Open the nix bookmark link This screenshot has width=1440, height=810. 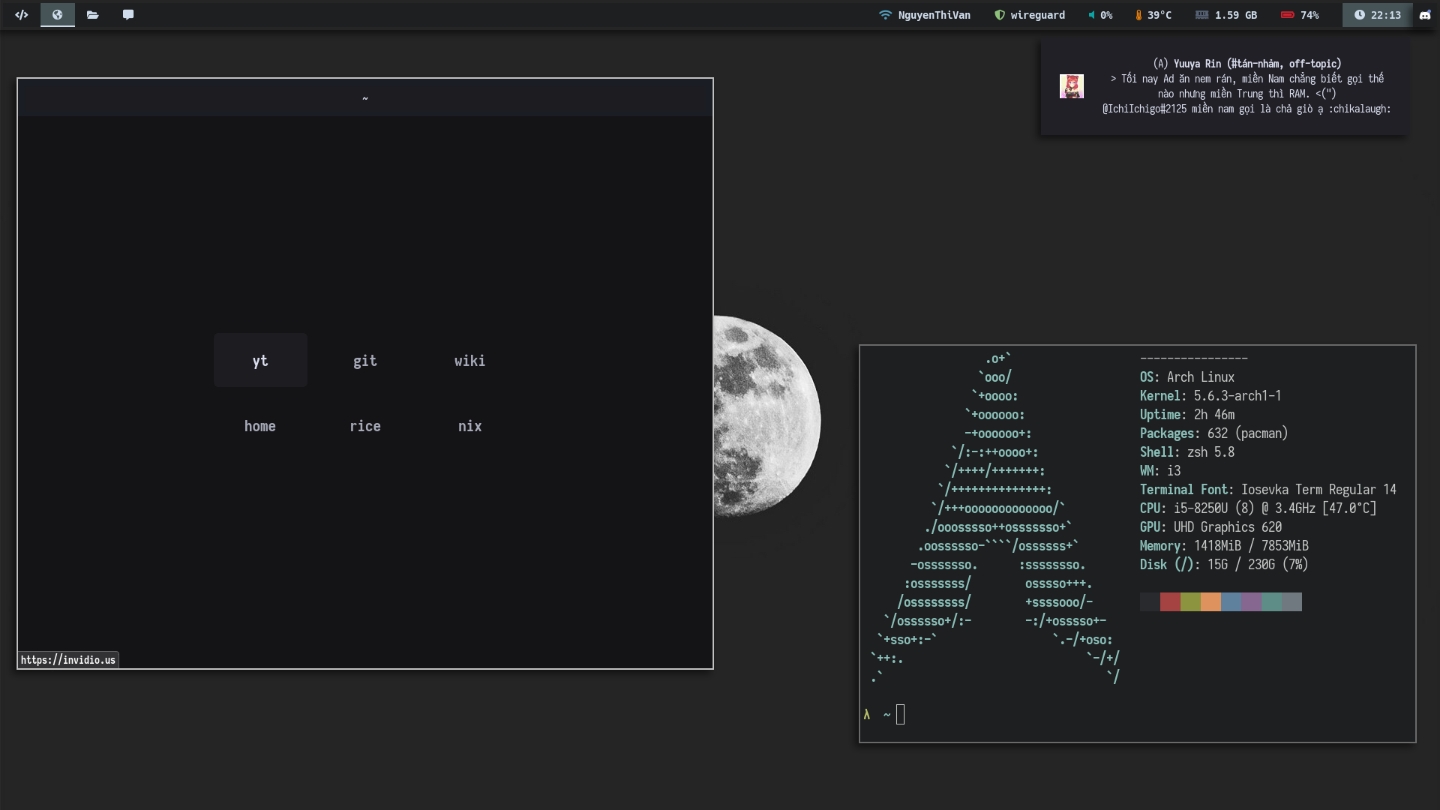(470, 426)
